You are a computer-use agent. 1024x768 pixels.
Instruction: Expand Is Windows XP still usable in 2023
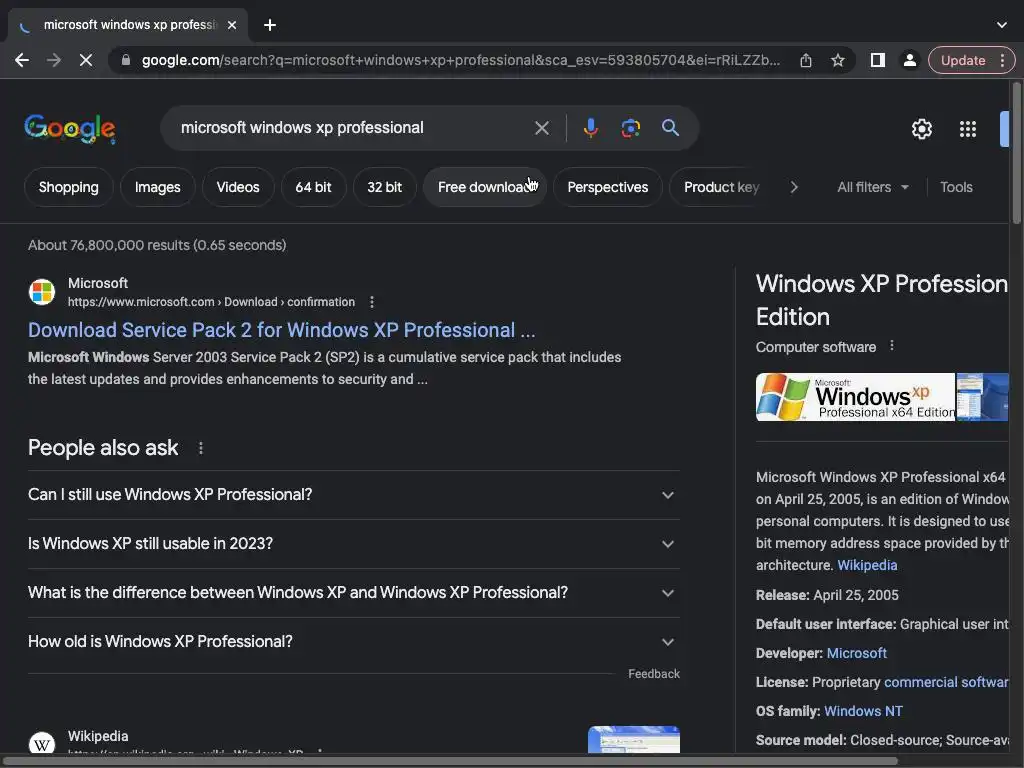353,544
